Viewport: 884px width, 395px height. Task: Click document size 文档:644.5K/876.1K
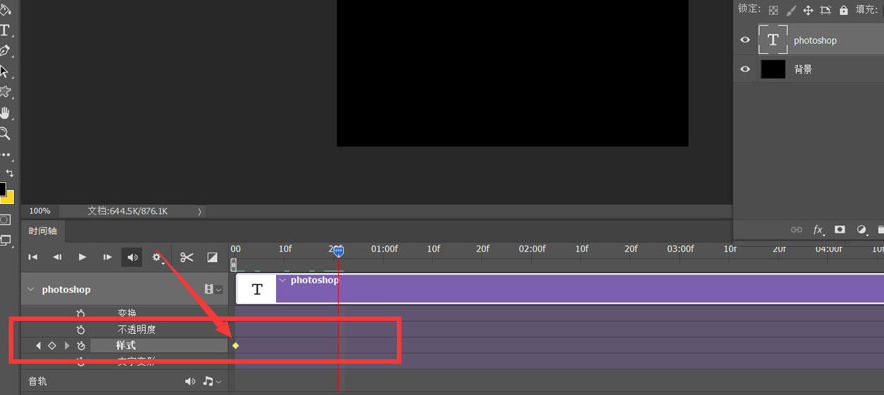click(127, 211)
